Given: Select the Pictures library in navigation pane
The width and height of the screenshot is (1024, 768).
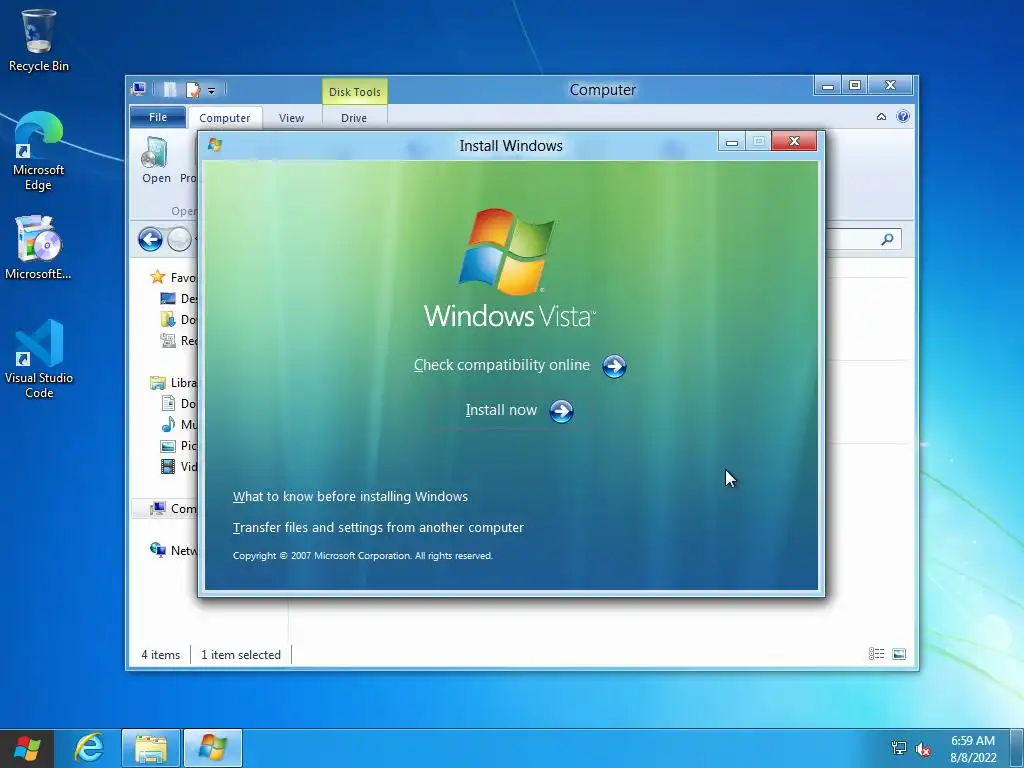Looking at the screenshot, I should tap(178, 445).
